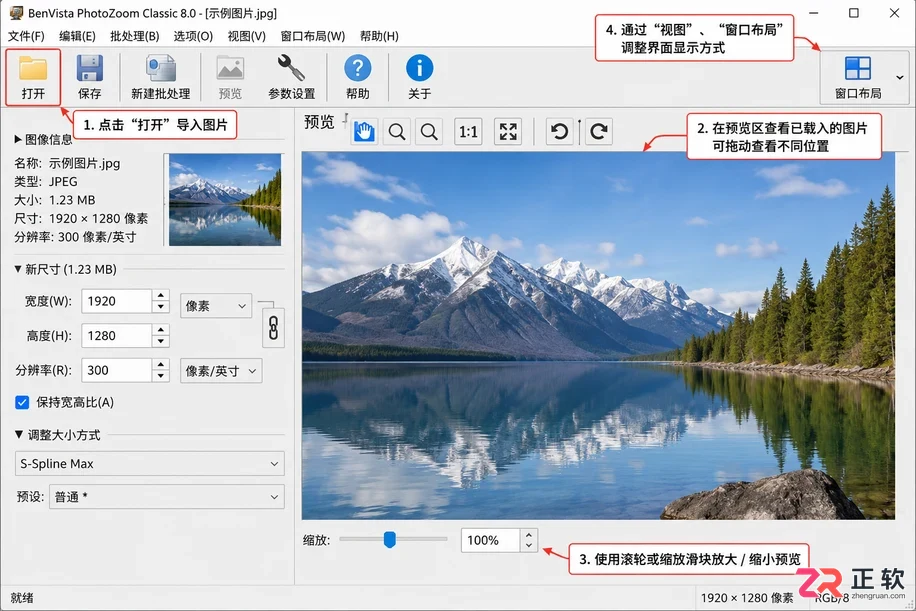The image size is (916, 611).
Task: Click the 分辨率(R) input field
Action: 116,370
